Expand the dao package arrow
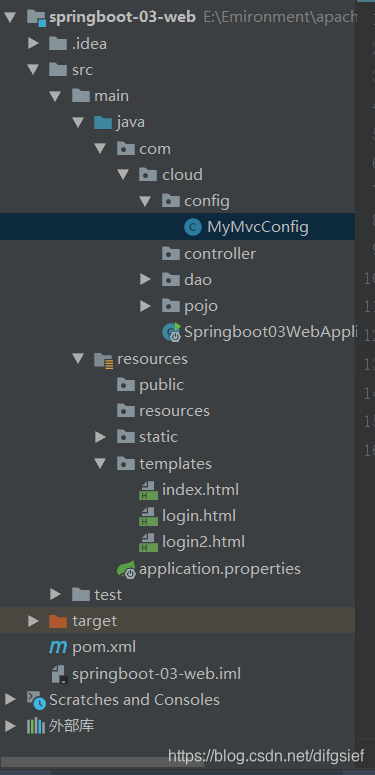The width and height of the screenshot is (375, 775). 145,280
